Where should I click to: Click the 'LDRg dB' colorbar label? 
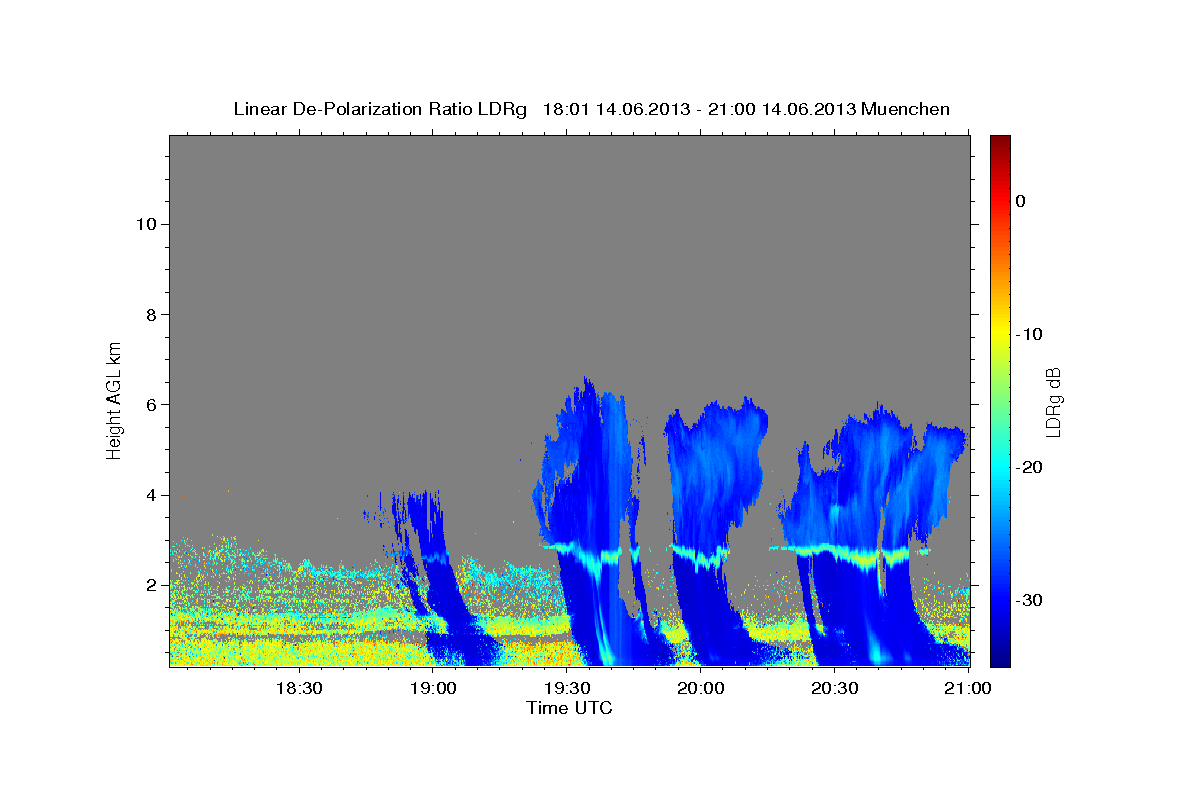(x=1053, y=402)
